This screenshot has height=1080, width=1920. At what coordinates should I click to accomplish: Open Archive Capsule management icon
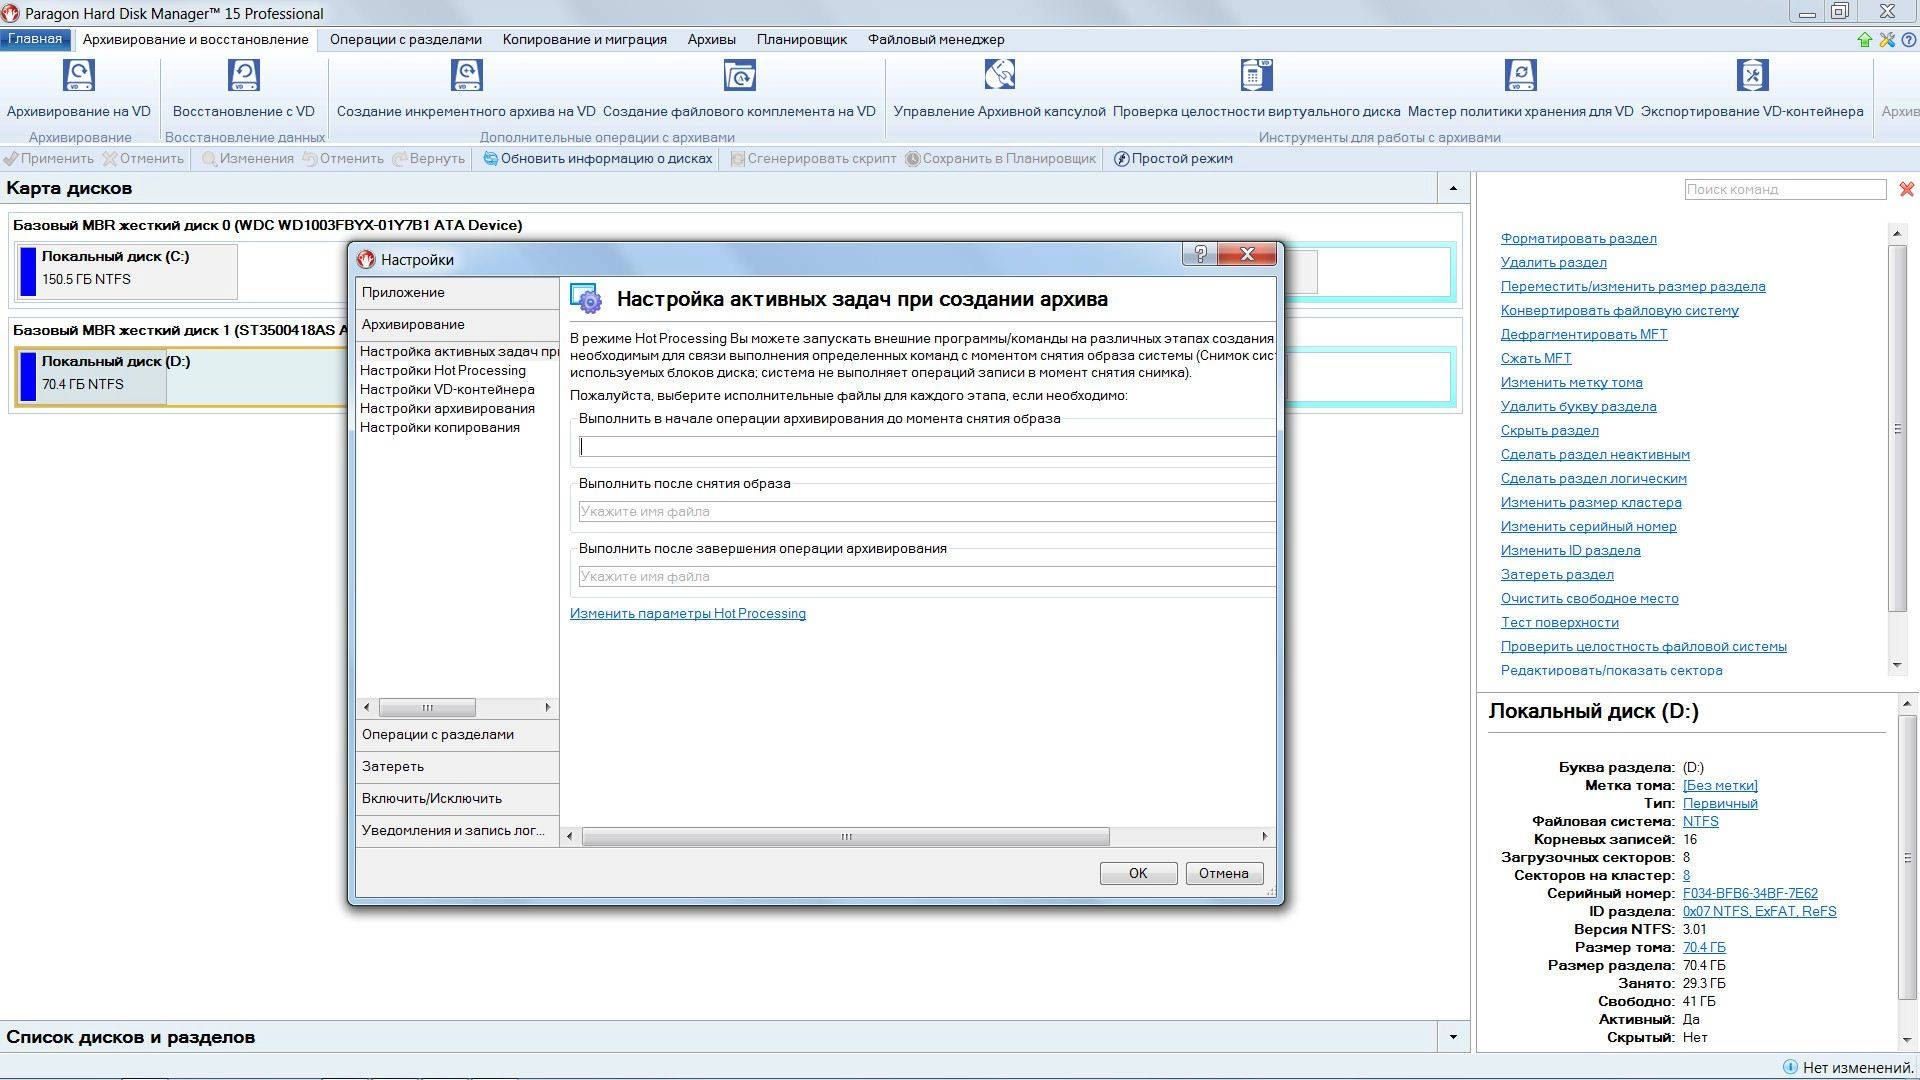(x=999, y=76)
